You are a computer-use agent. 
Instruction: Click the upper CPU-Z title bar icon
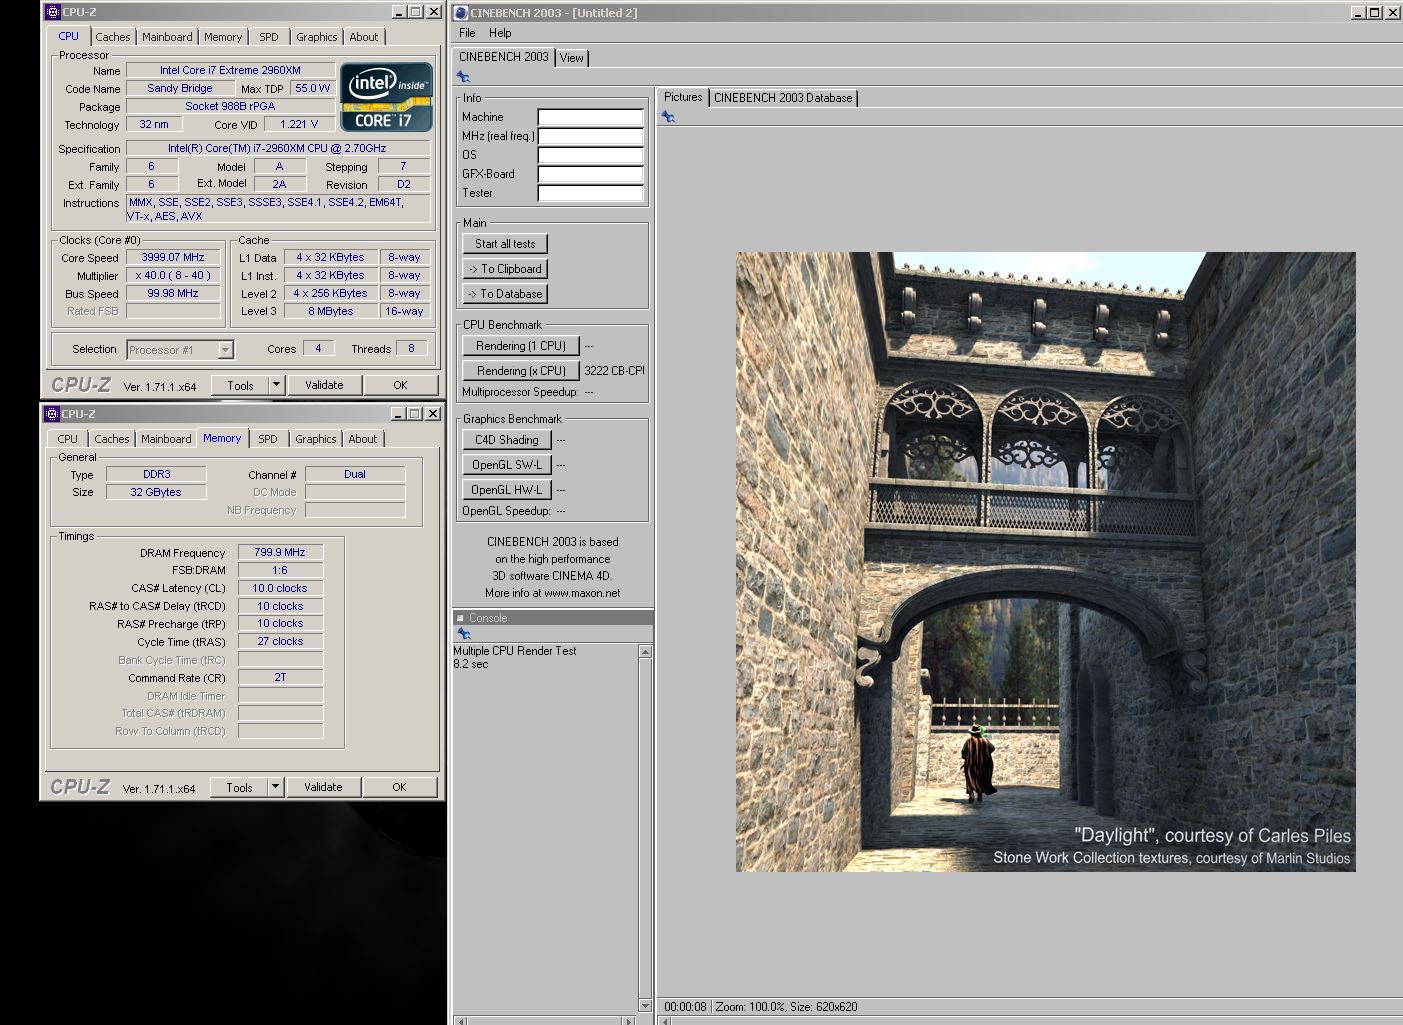pyautogui.click(x=53, y=12)
